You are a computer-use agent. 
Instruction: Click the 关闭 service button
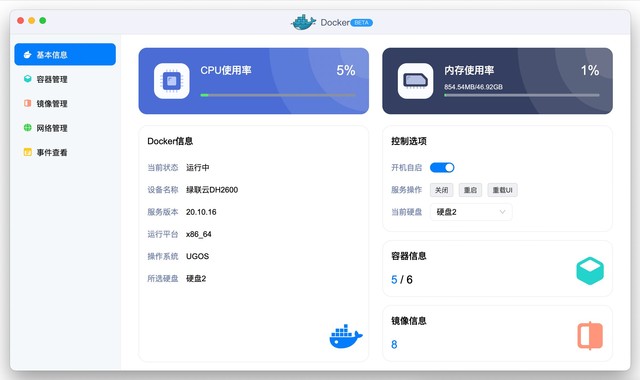click(441, 190)
